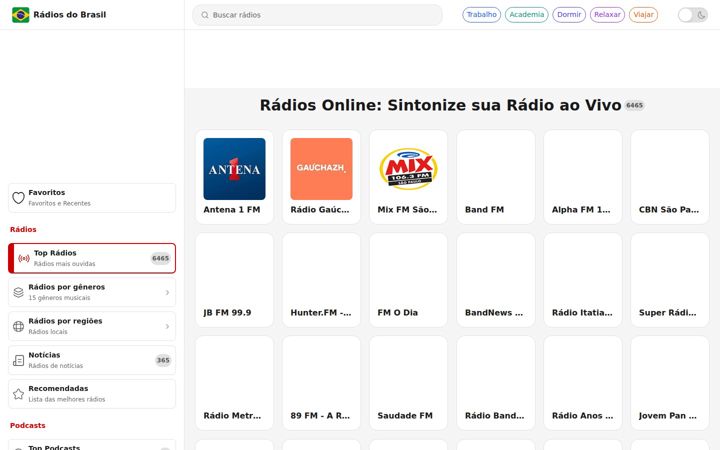
Task: Select the Academia mood tag
Action: pos(526,15)
